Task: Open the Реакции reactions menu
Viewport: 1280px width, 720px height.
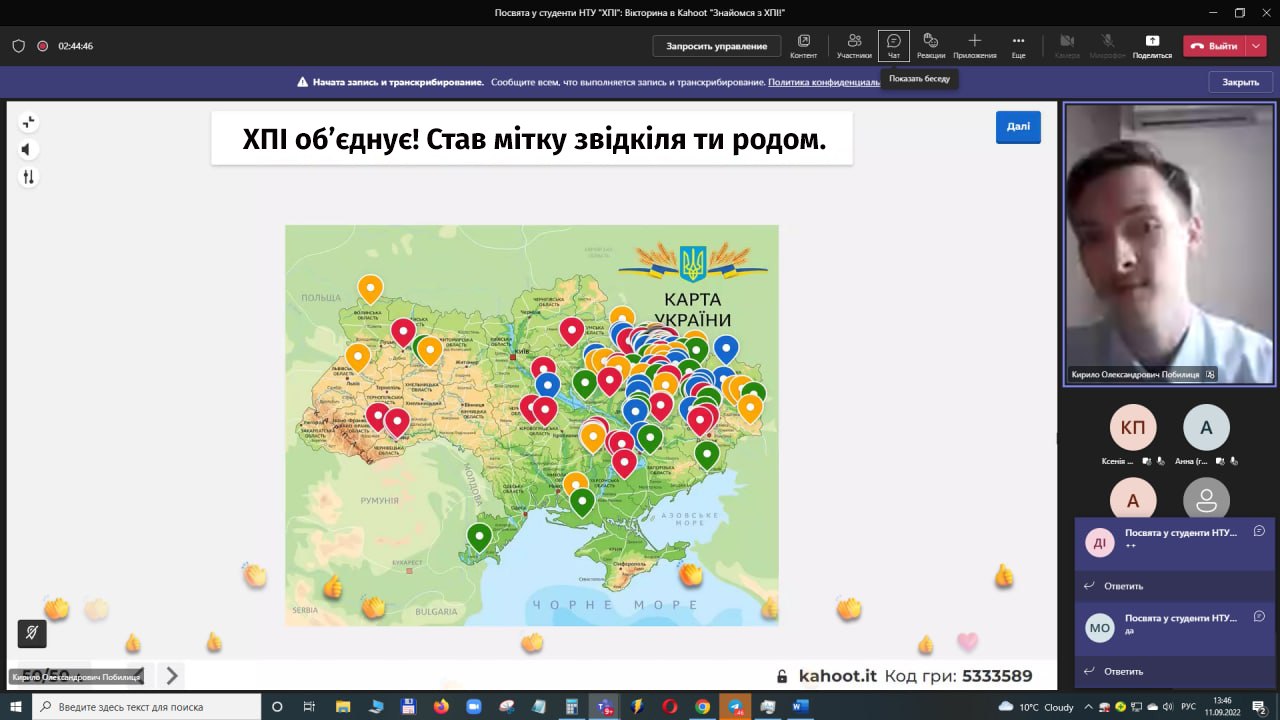Action: tap(931, 45)
